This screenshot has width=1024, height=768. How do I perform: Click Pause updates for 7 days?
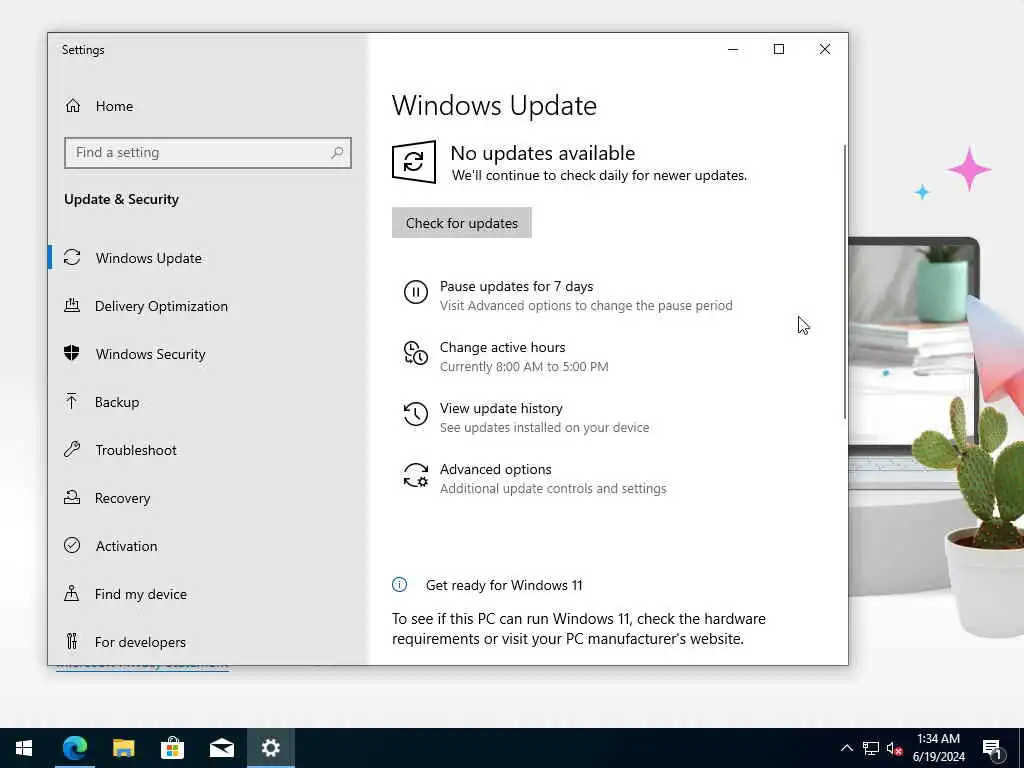(568, 295)
